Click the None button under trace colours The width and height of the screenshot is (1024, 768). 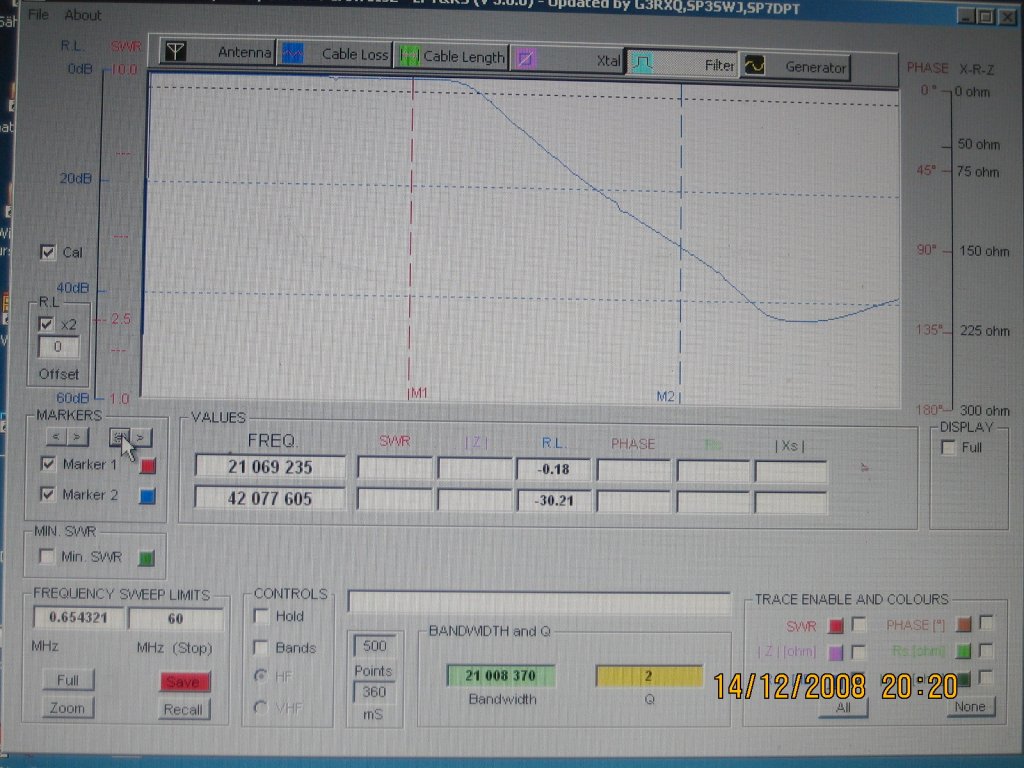tap(969, 706)
